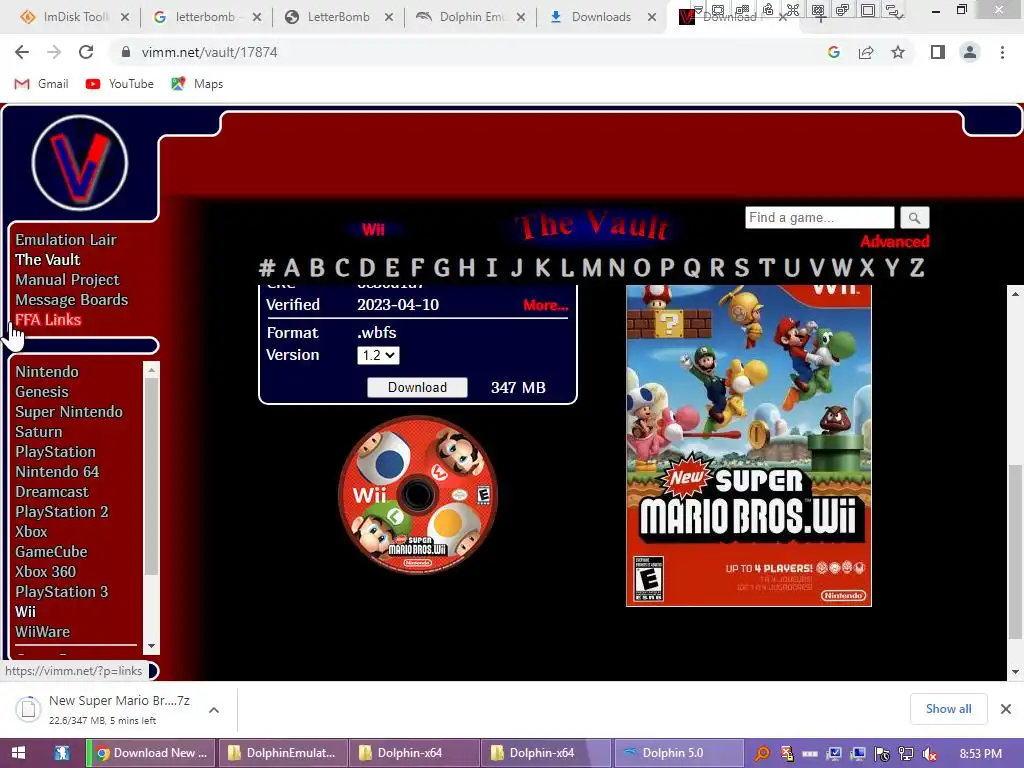
Task: Click the search magnifier button
Action: pyautogui.click(x=914, y=217)
